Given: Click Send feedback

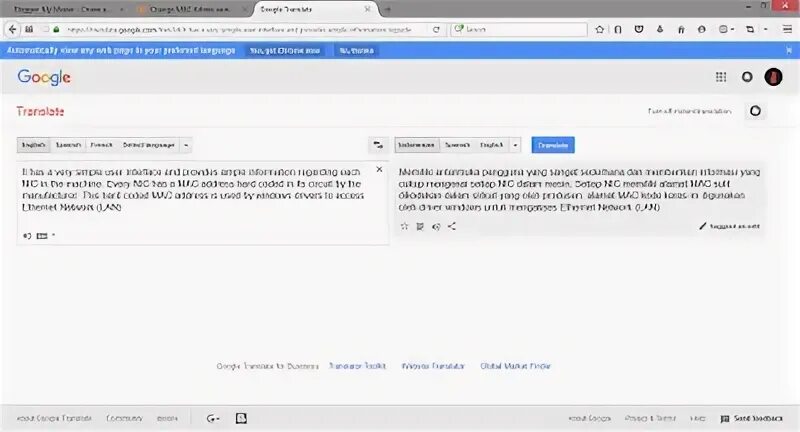Looking at the screenshot, I should pos(752,418).
